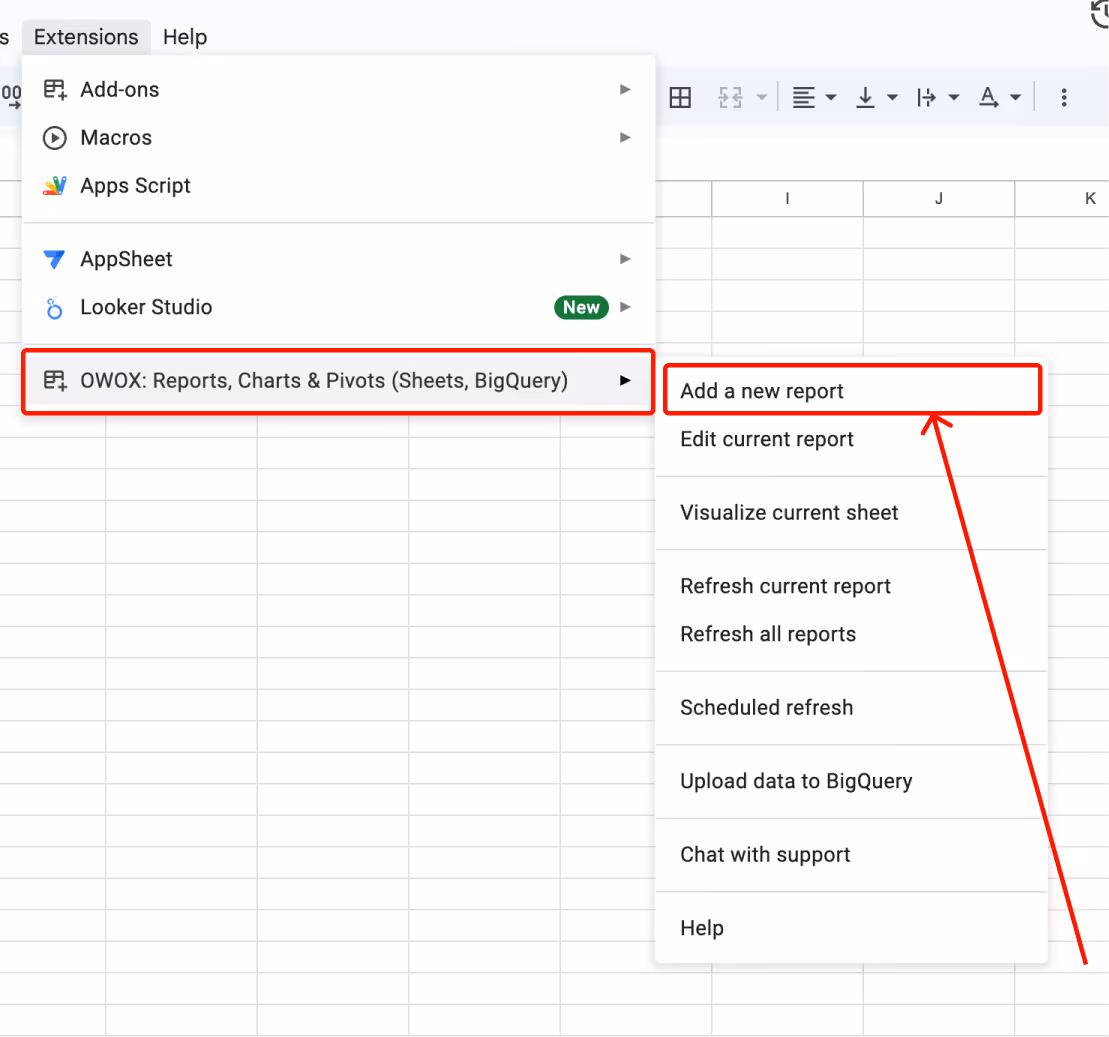
Task: Open the Macros submenu
Action: pyautogui.click(x=338, y=138)
